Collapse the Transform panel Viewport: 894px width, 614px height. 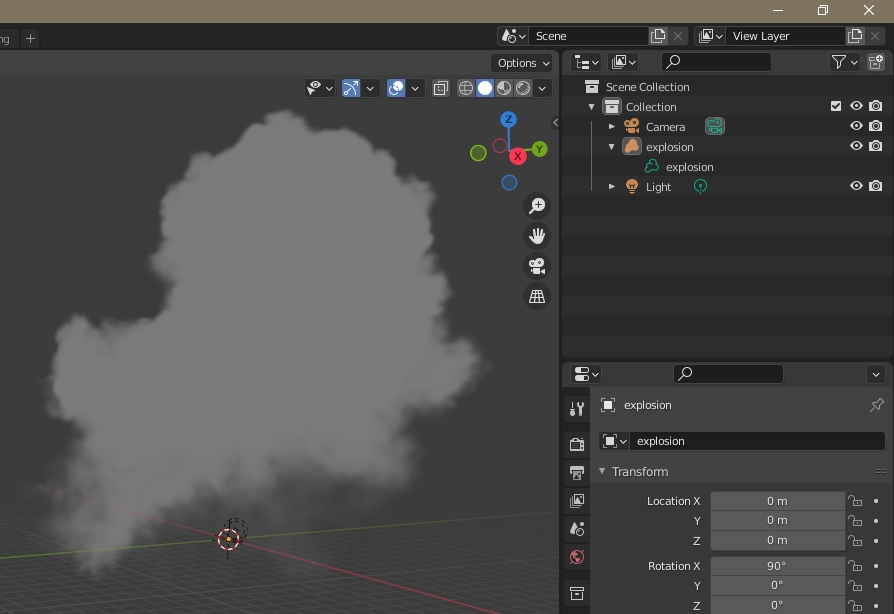[x=602, y=471]
